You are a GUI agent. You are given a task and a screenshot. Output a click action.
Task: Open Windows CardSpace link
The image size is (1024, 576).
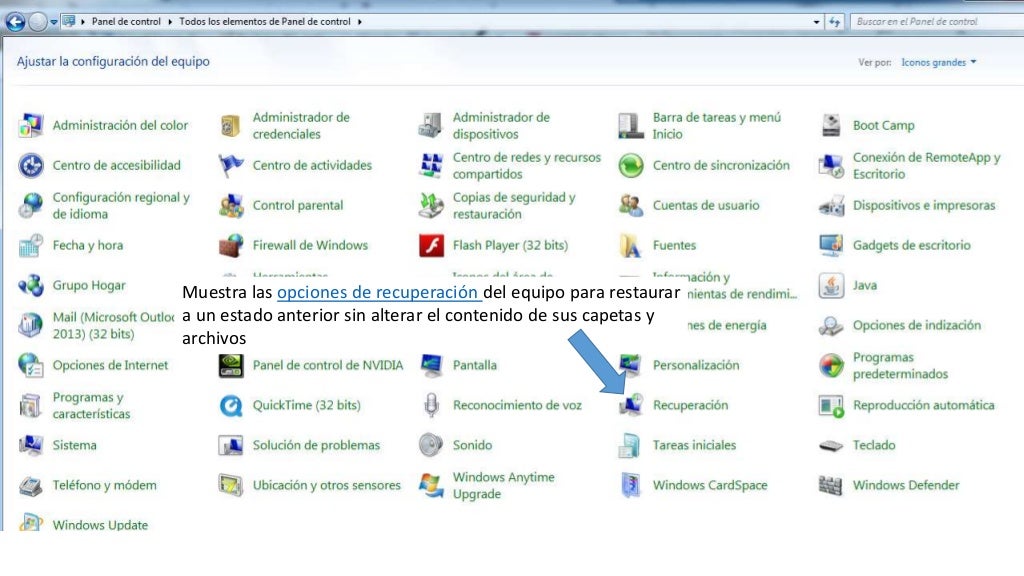[710, 485]
